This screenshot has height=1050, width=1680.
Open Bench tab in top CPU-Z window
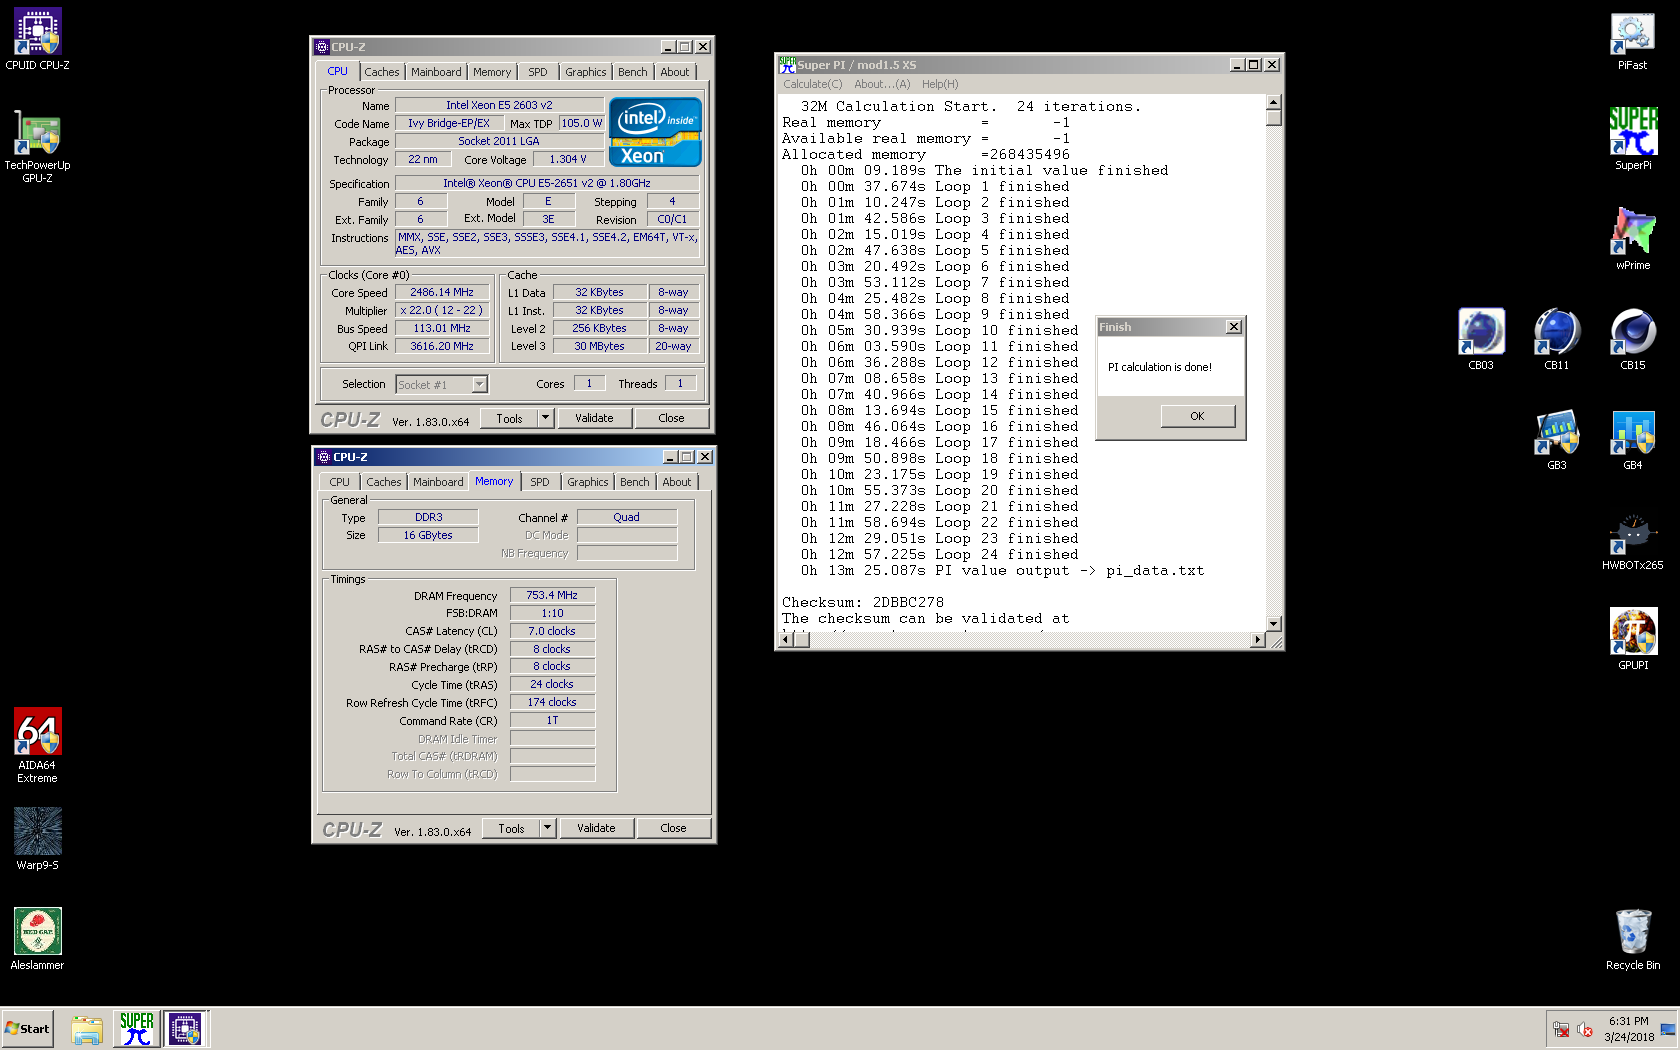[632, 72]
